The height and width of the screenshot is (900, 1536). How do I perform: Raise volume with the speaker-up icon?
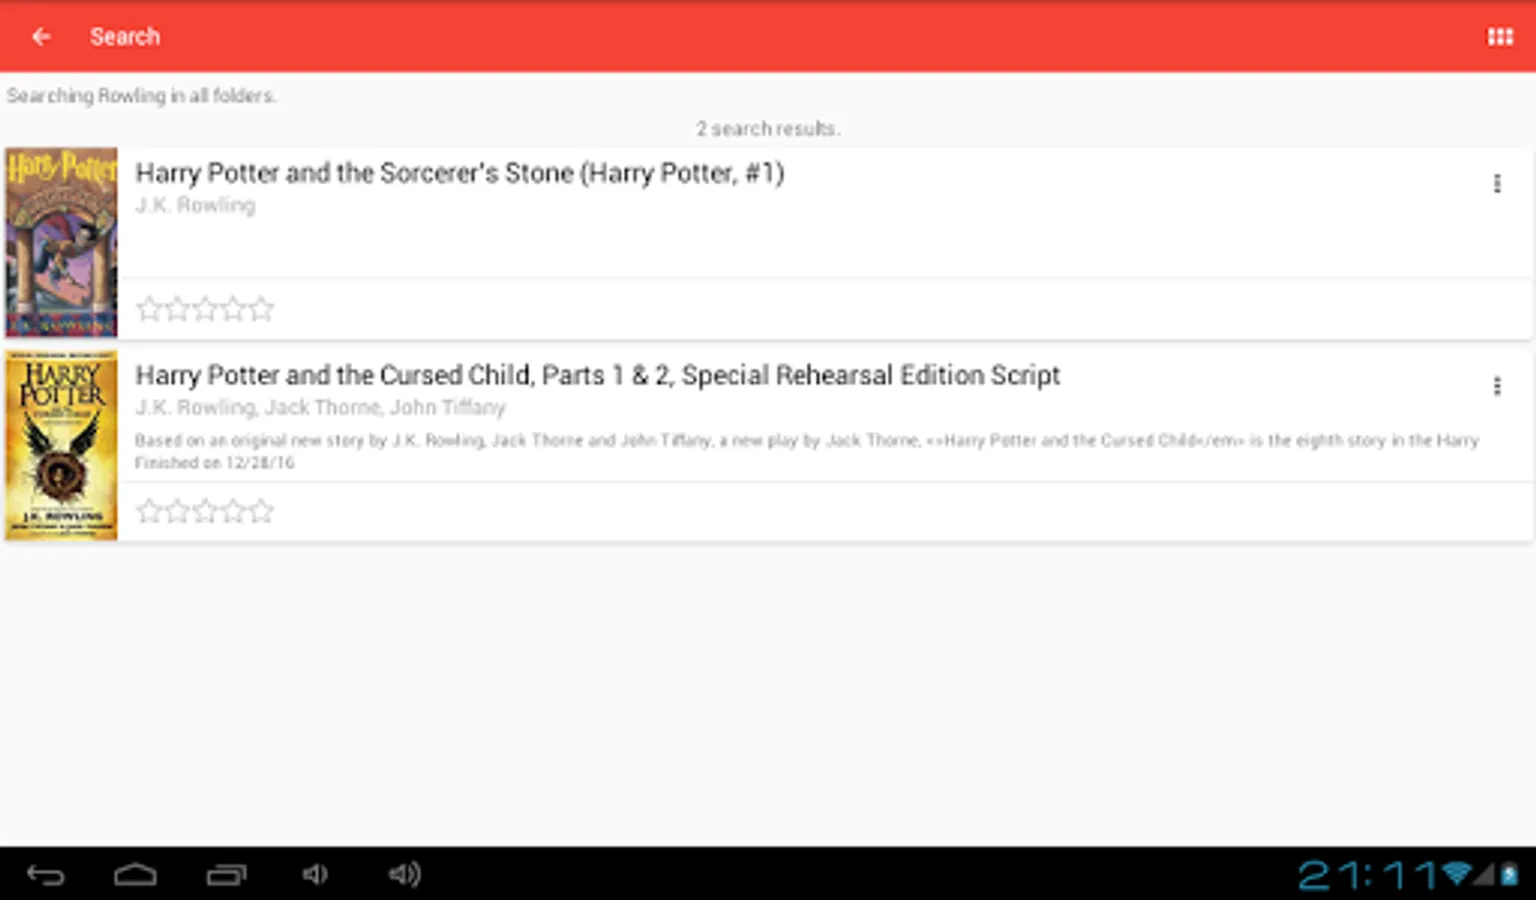(404, 875)
